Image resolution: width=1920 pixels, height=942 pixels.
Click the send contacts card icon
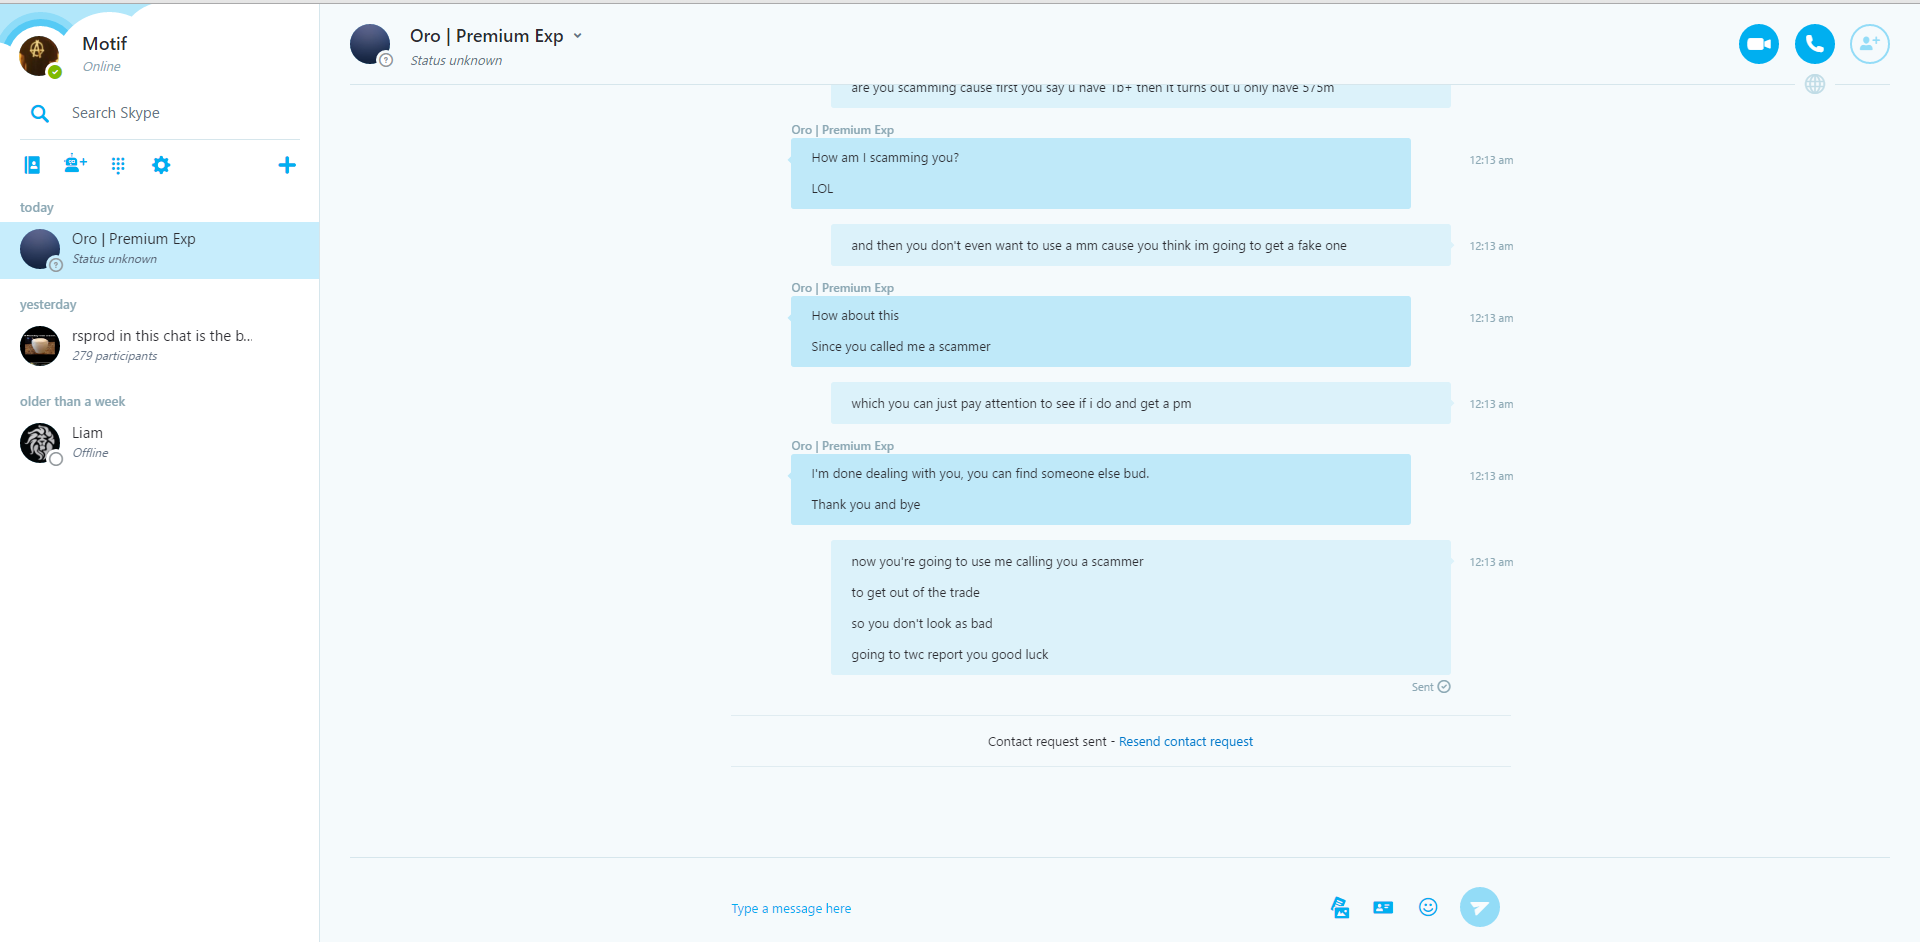coord(1383,907)
